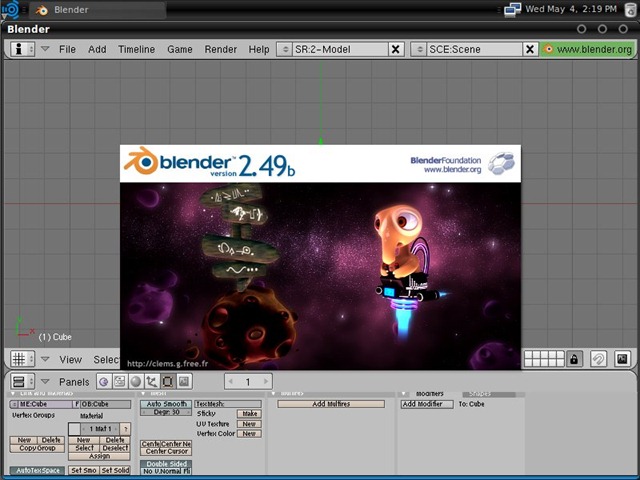Switch to the Editing context icon

[167, 382]
